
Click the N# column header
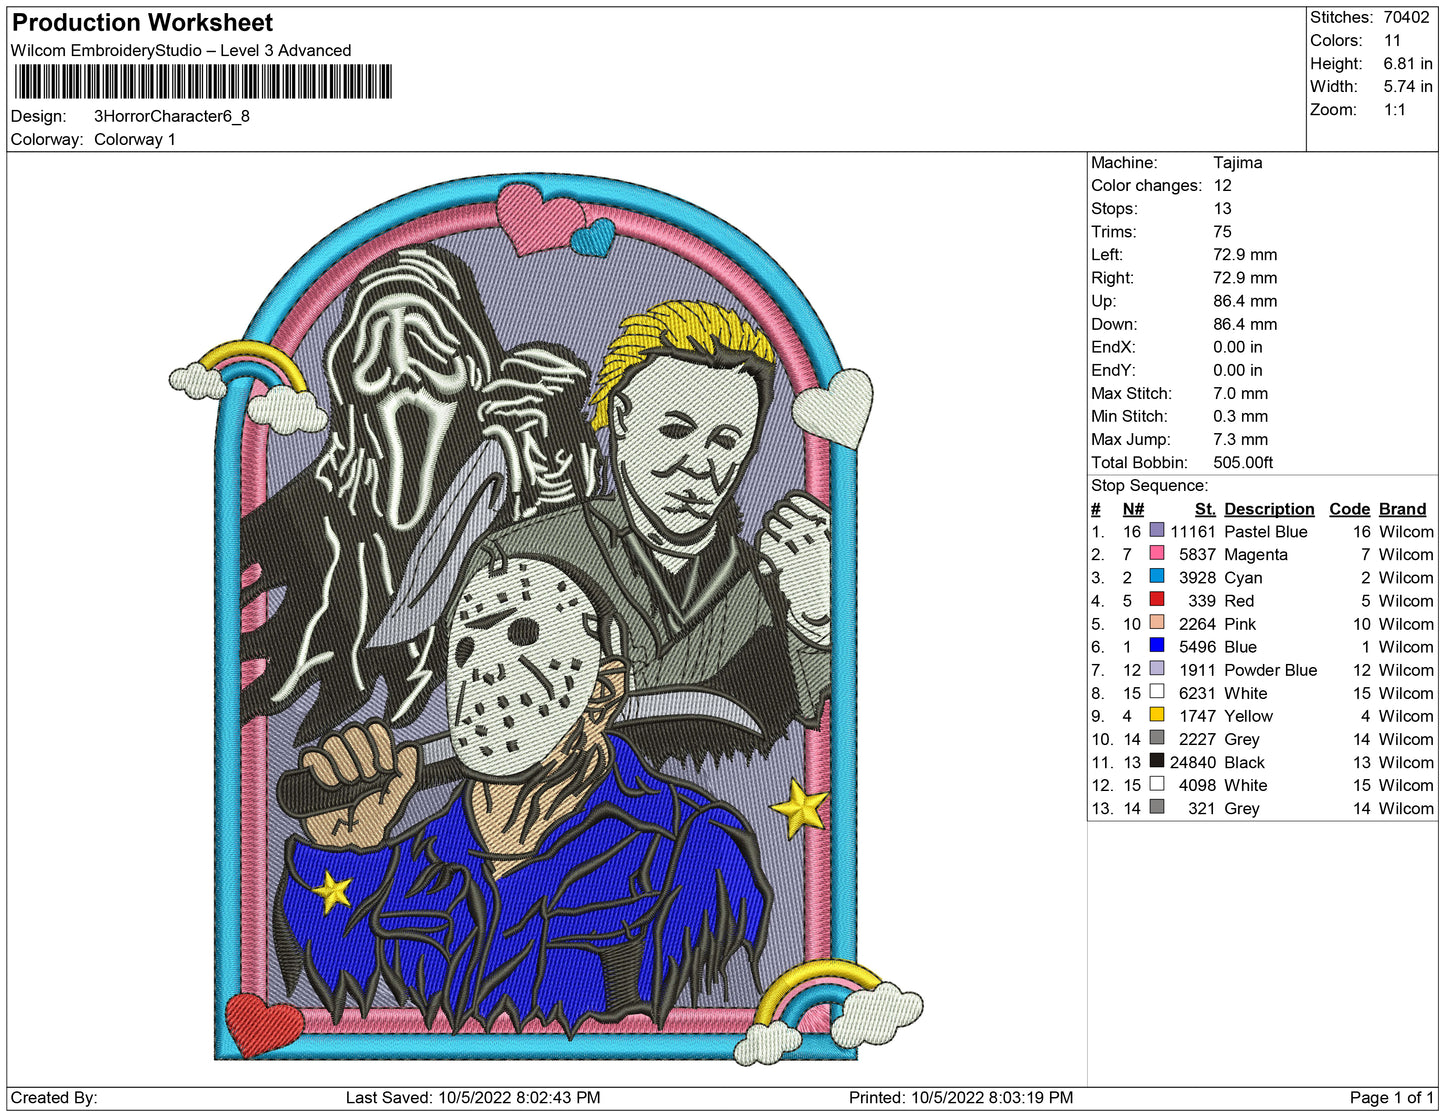tap(1133, 509)
